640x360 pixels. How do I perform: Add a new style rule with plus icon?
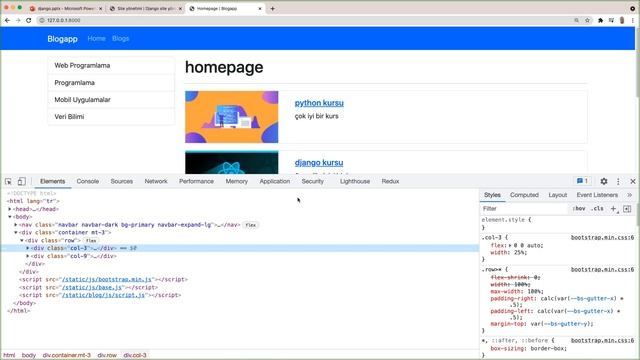point(613,209)
